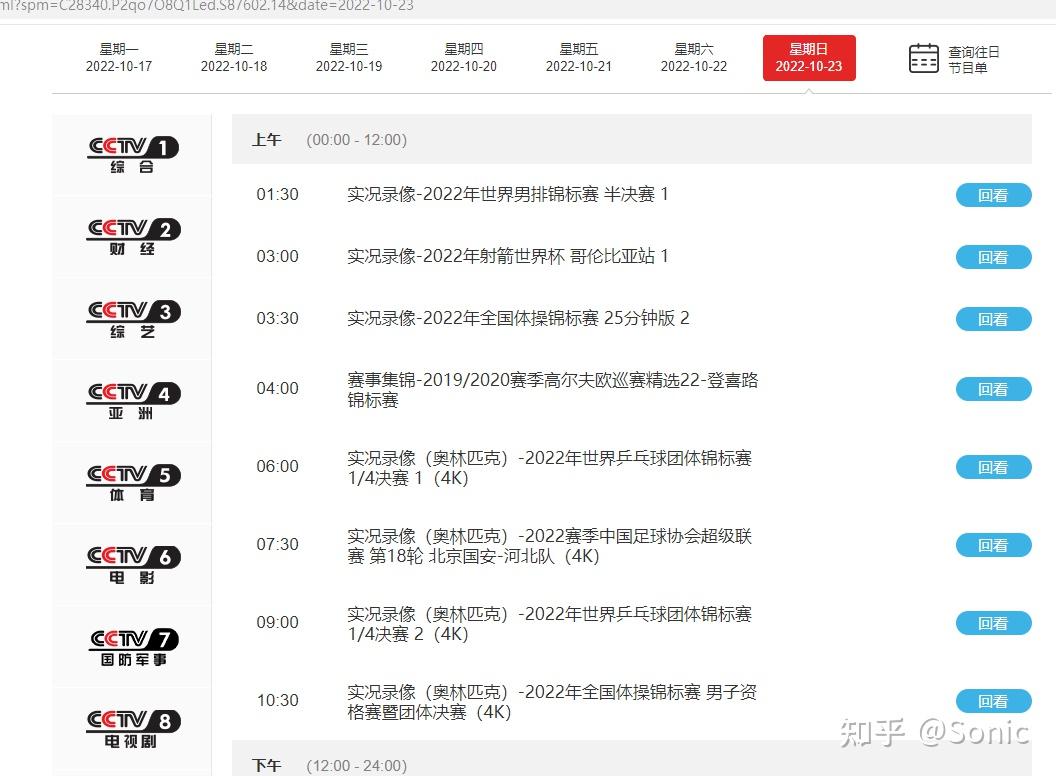Open the 查询往日节目单 link
The height and width of the screenshot is (776, 1056).
973,59
